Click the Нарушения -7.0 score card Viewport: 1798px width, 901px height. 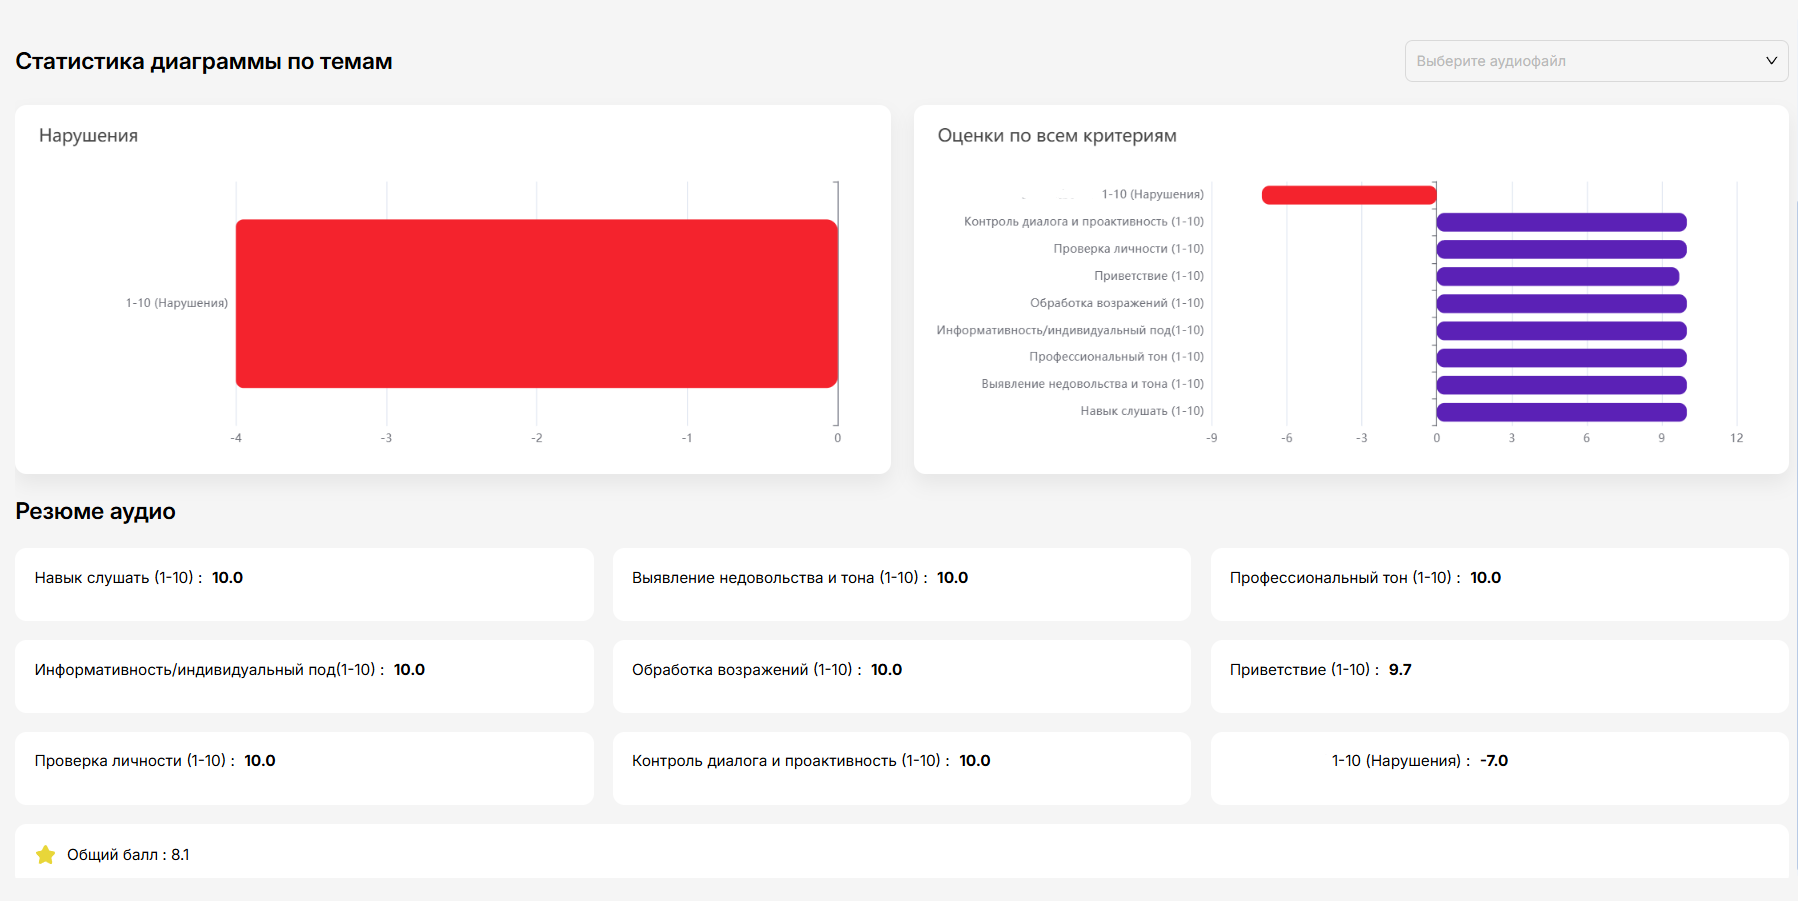(1499, 767)
